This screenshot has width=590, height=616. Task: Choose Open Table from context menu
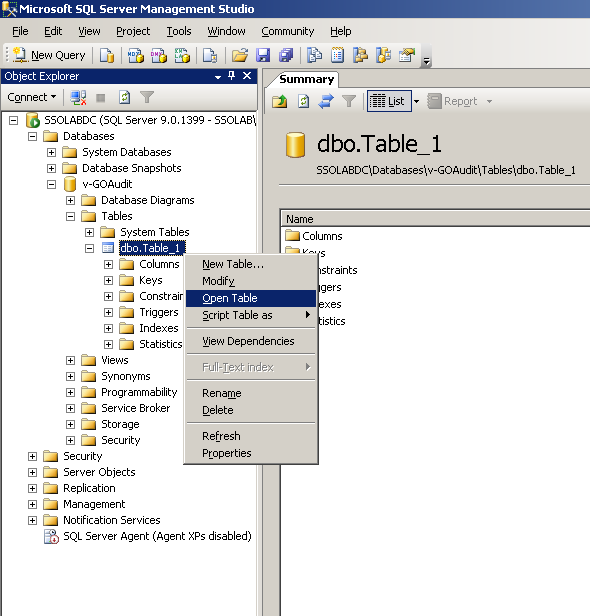tap(251, 298)
